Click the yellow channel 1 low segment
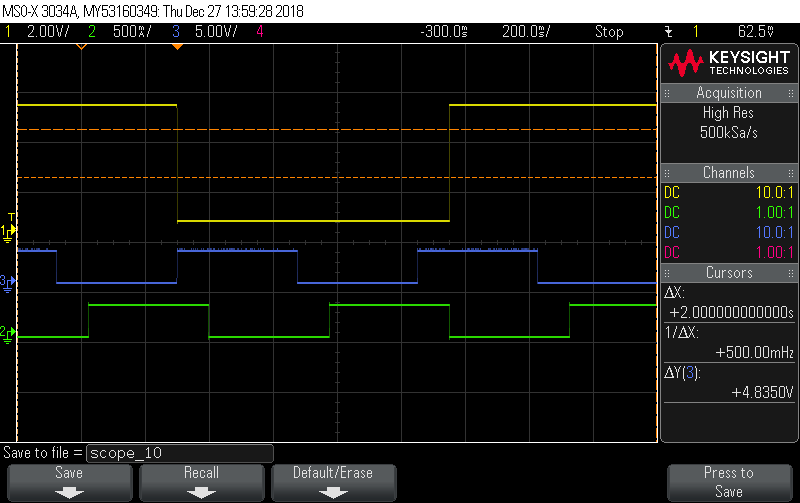Viewport: 800px width, 503px height. pos(313,221)
